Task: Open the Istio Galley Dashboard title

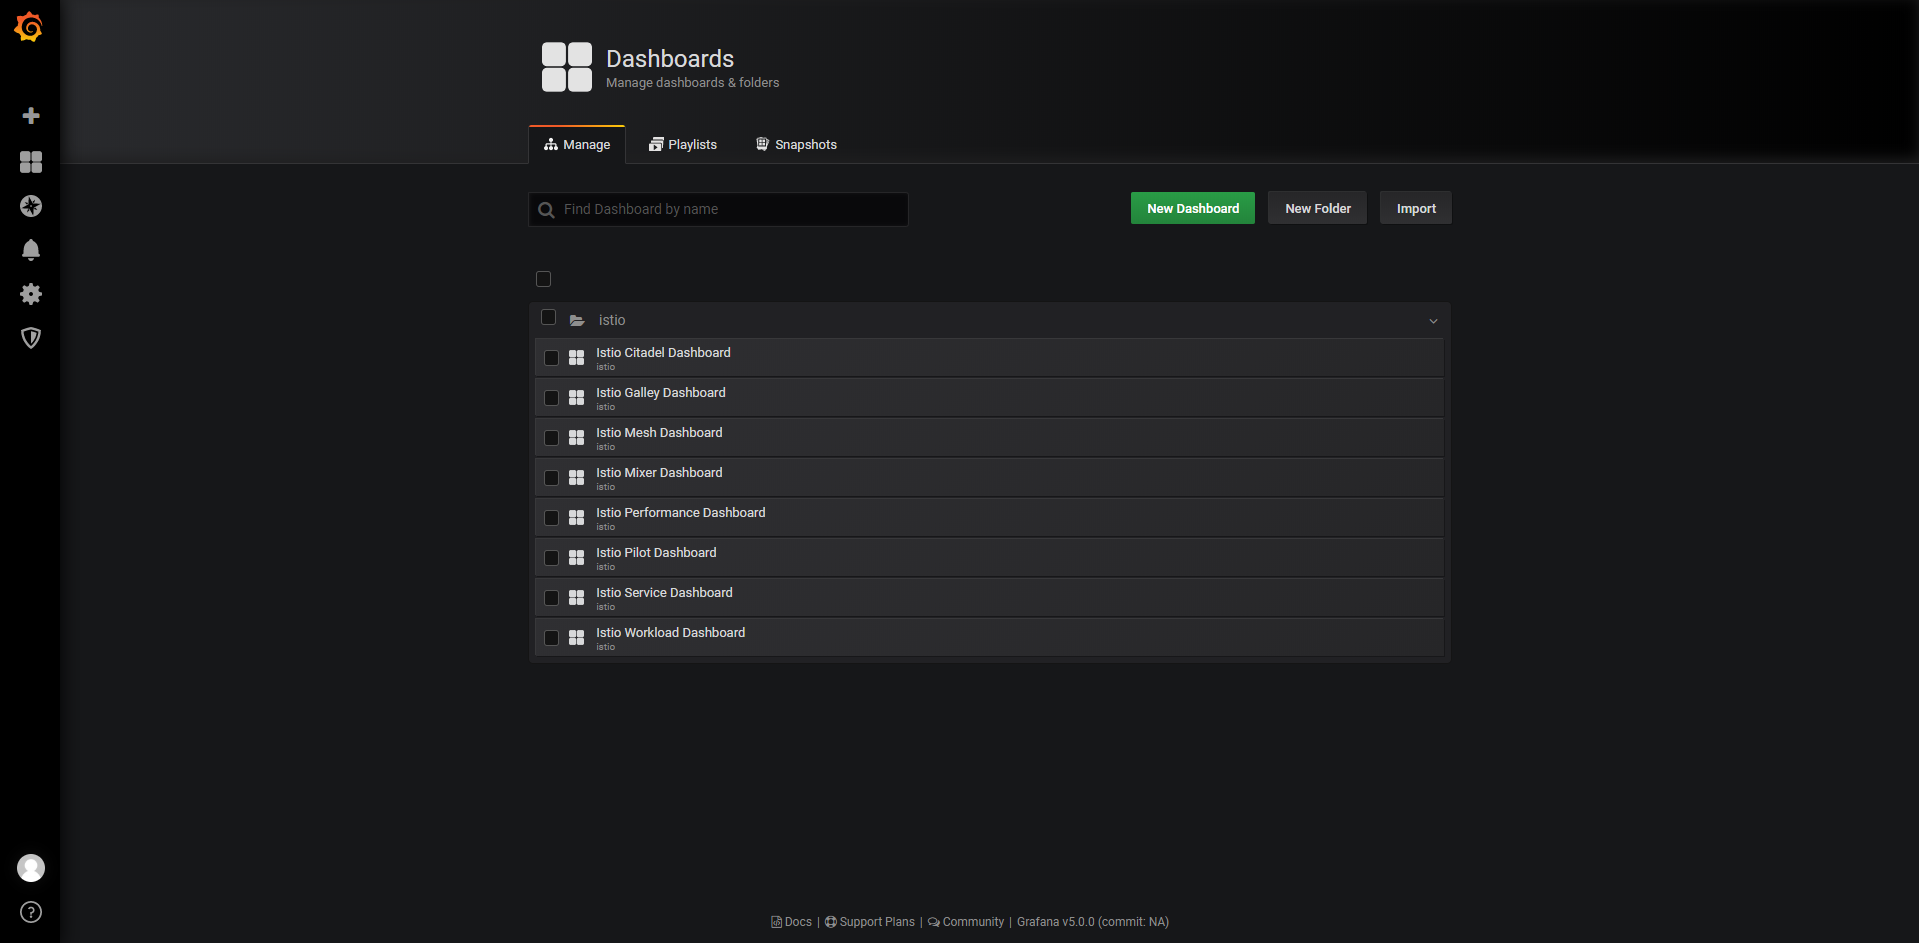Action: pyautogui.click(x=661, y=393)
